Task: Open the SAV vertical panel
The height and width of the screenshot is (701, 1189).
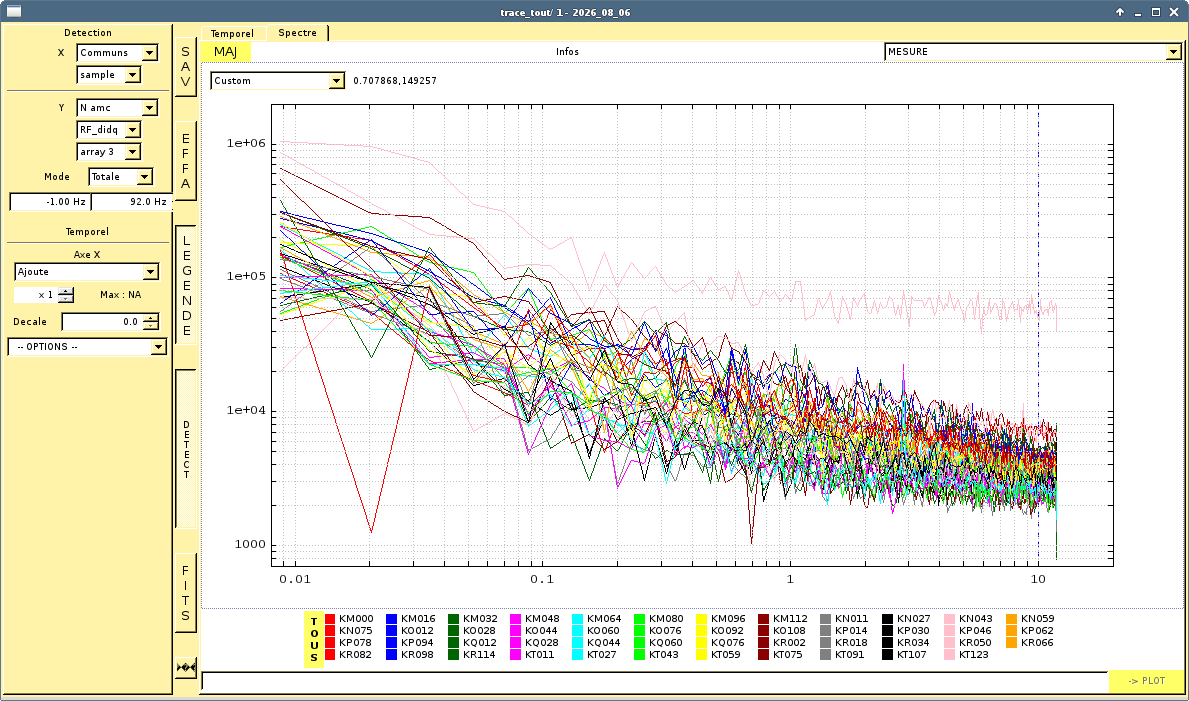Action: click(x=186, y=67)
